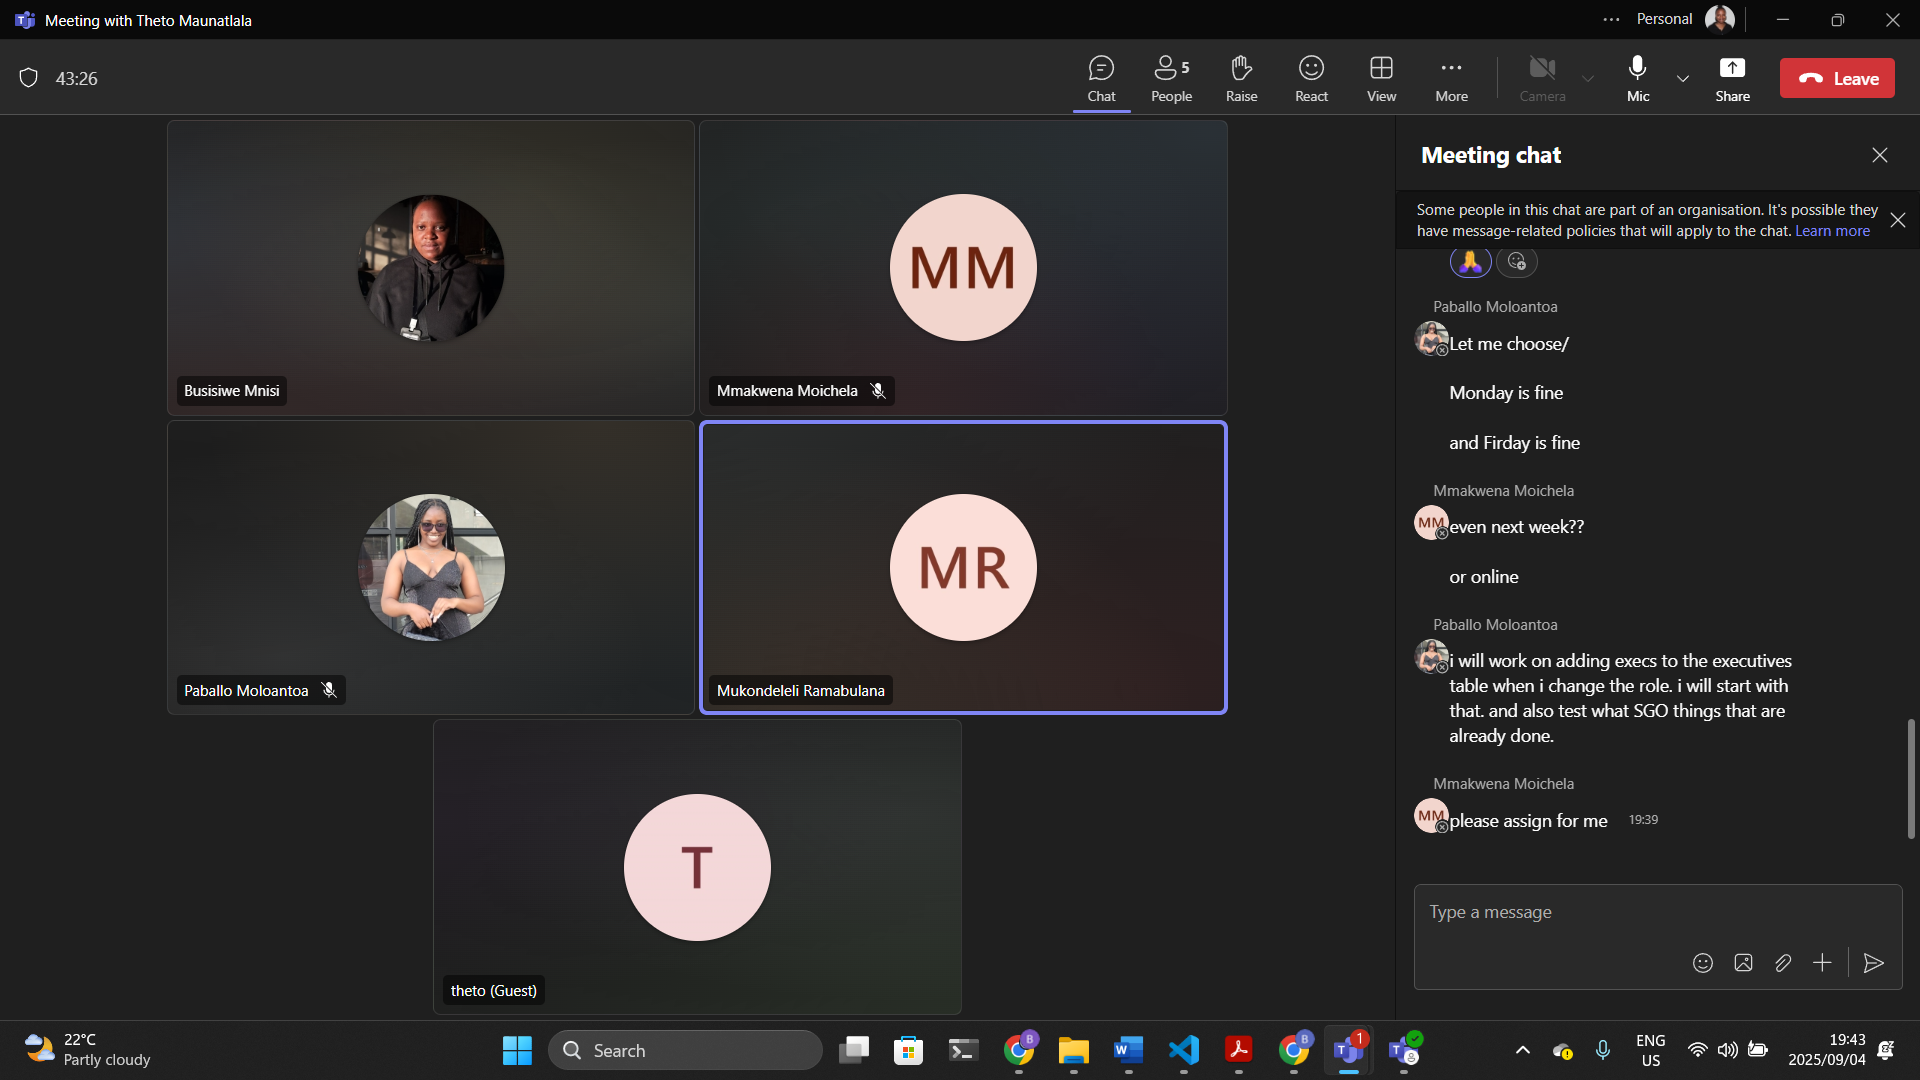Share your screen with Share button
The height and width of the screenshot is (1080, 1920).
(x=1732, y=79)
